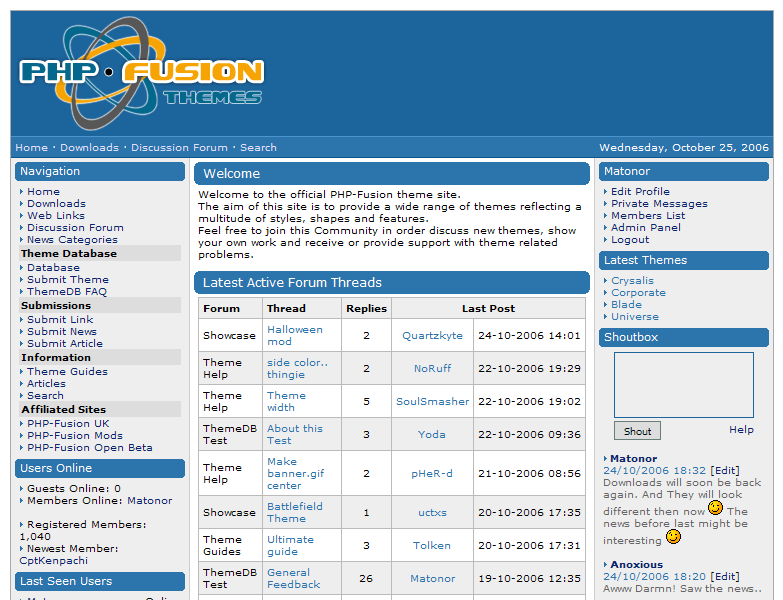Viewport: 783px width, 600px height.
Task: Click smiley after 'interesting' in shout
Action: [x=673, y=537]
